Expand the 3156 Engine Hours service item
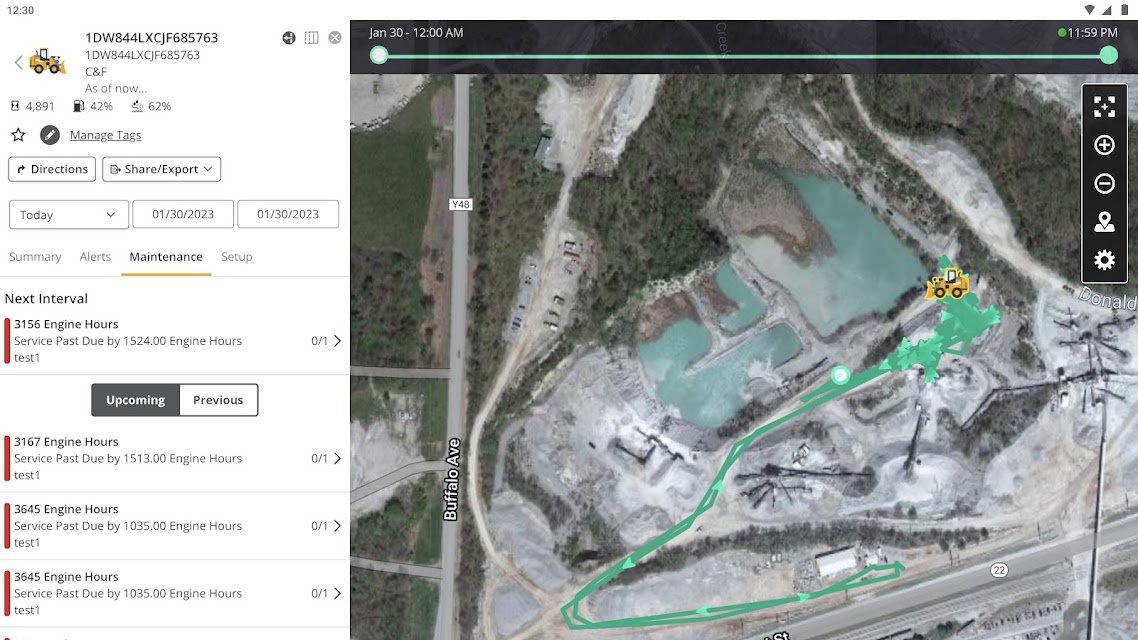 [x=174, y=341]
